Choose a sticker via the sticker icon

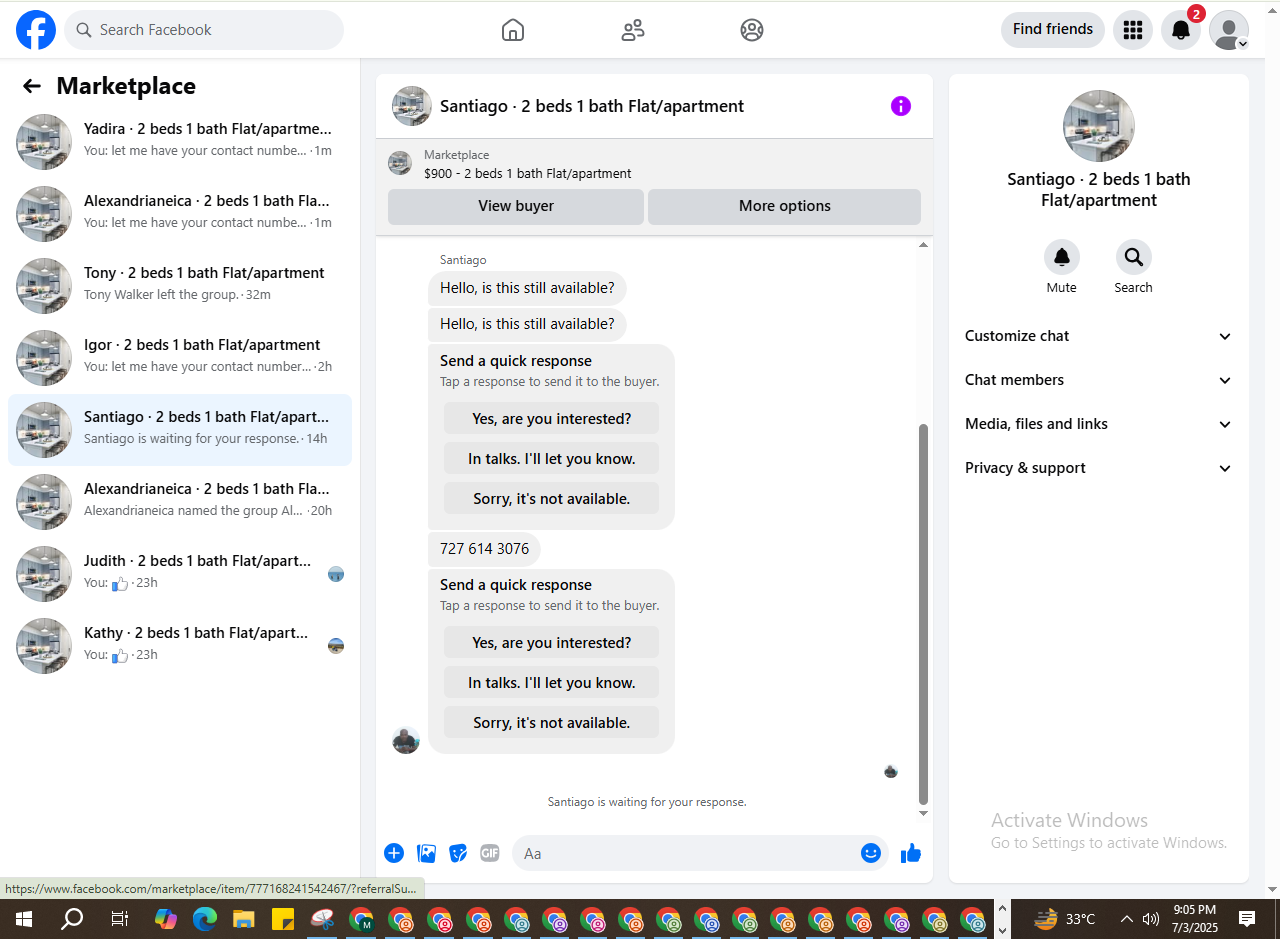click(x=458, y=853)
